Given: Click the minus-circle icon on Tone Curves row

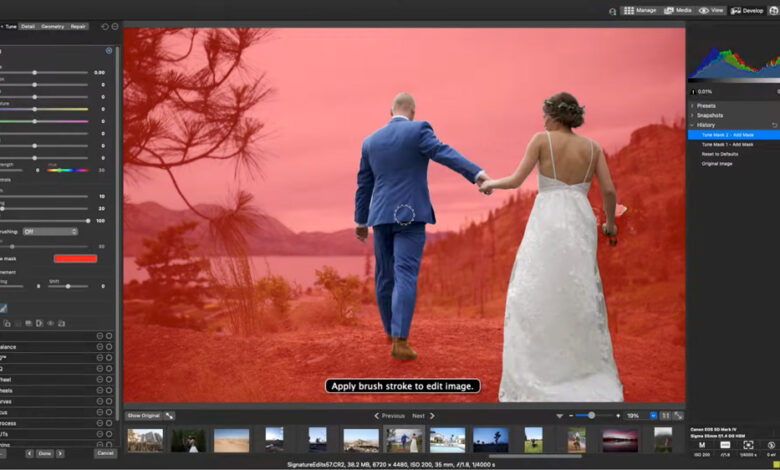Looking at the screenshot, I should [x=99, y=401].
